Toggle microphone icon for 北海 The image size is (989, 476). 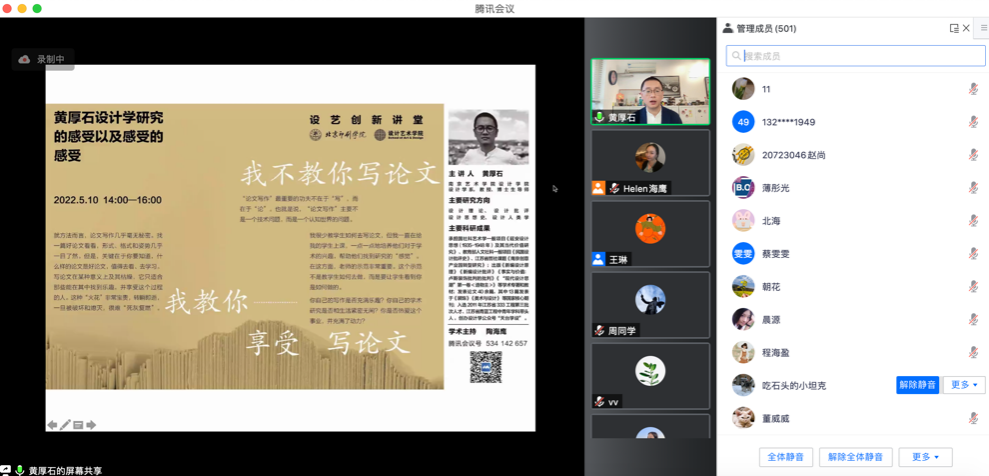[x=972, y=221]
